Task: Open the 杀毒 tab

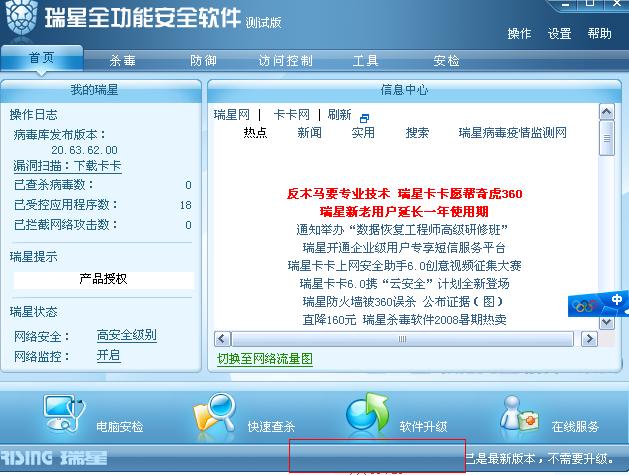Action: (122, 61)
